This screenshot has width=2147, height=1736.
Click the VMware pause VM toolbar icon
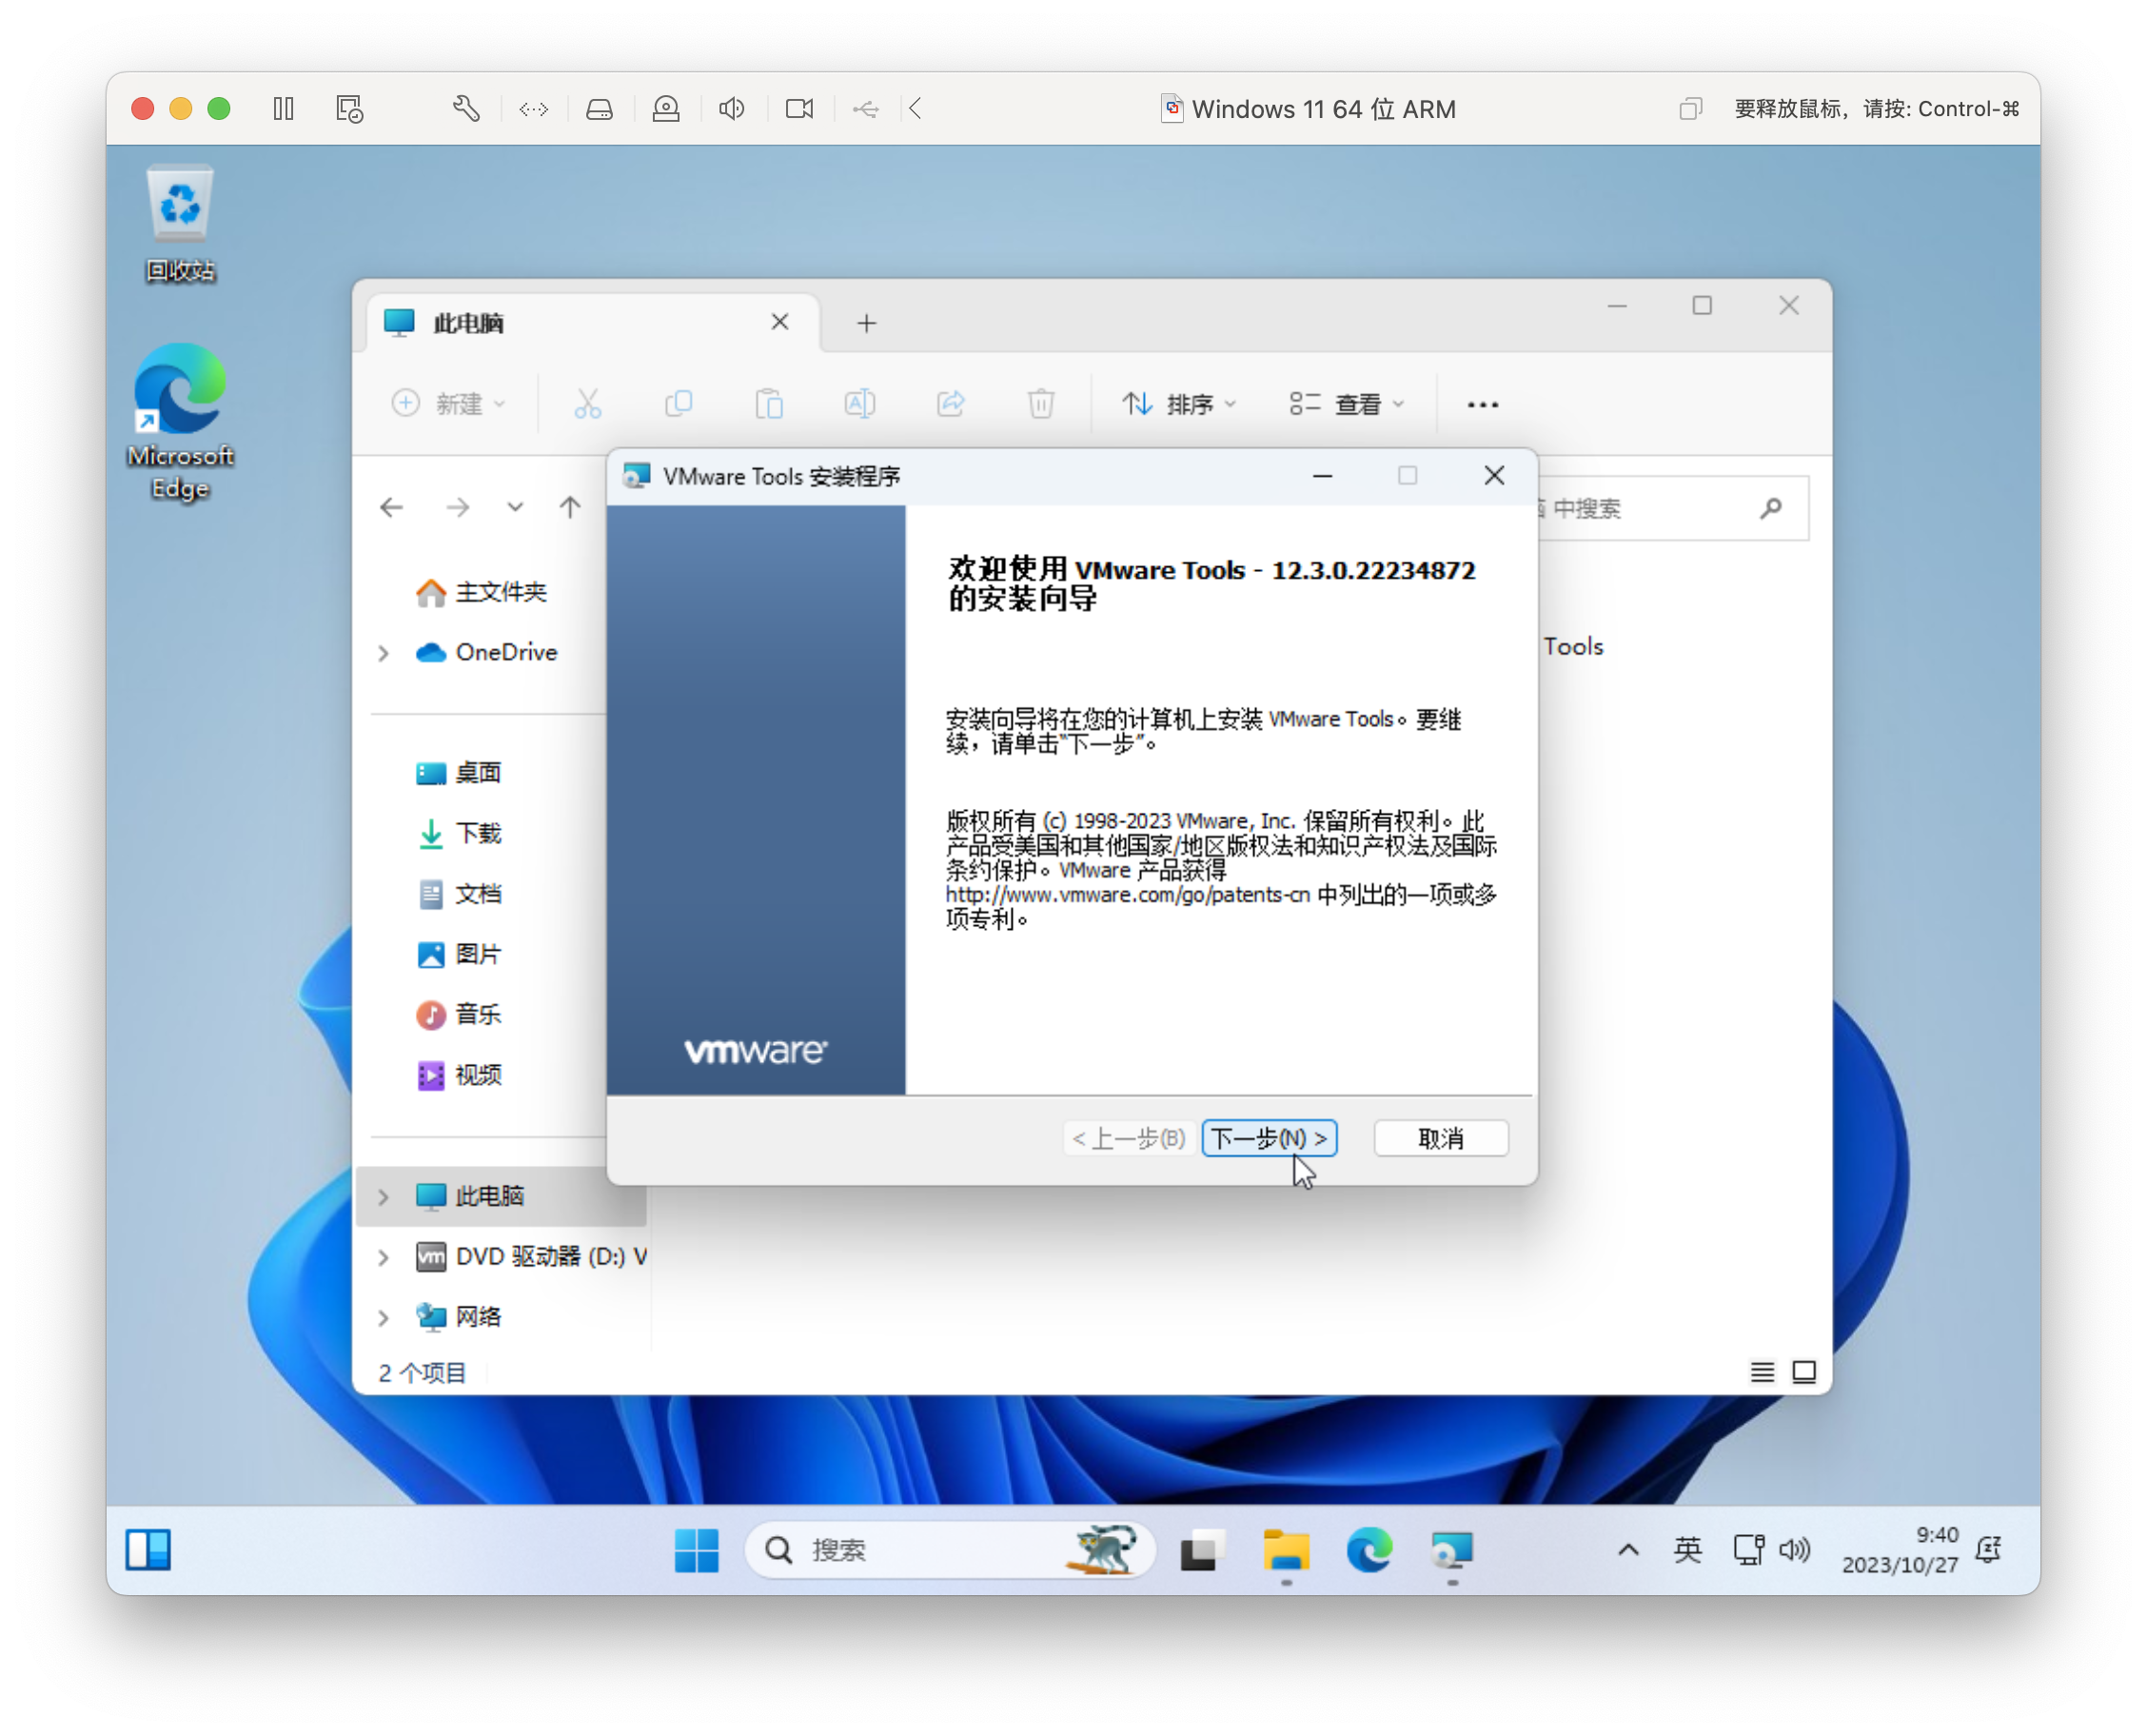(x=284, y=109)
